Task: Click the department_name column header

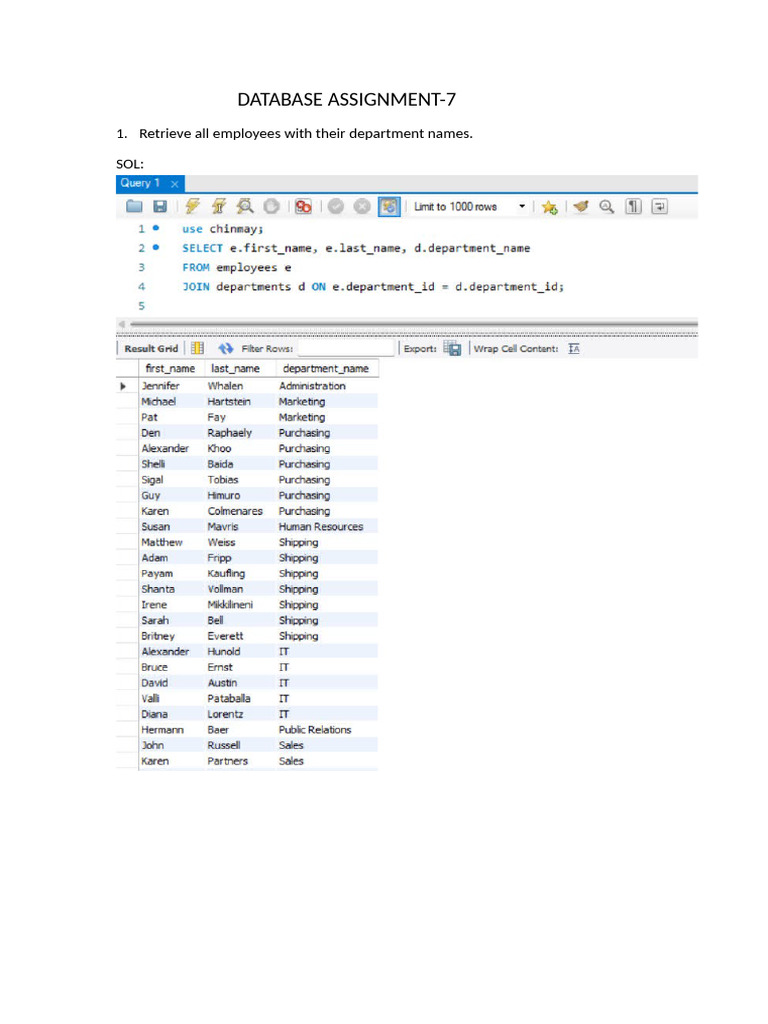Action: [325, 369]
